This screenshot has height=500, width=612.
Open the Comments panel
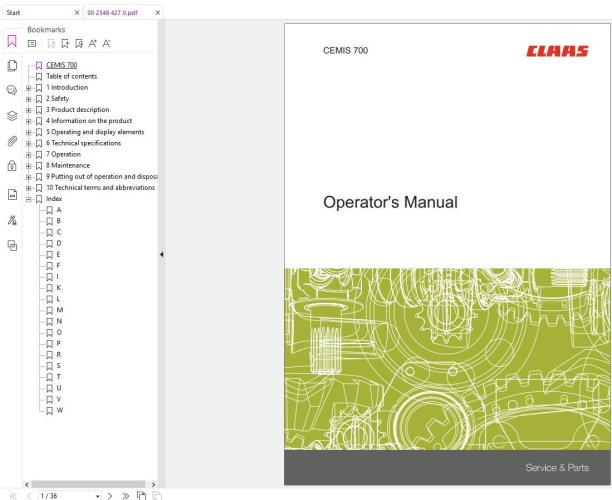[12, 91]
